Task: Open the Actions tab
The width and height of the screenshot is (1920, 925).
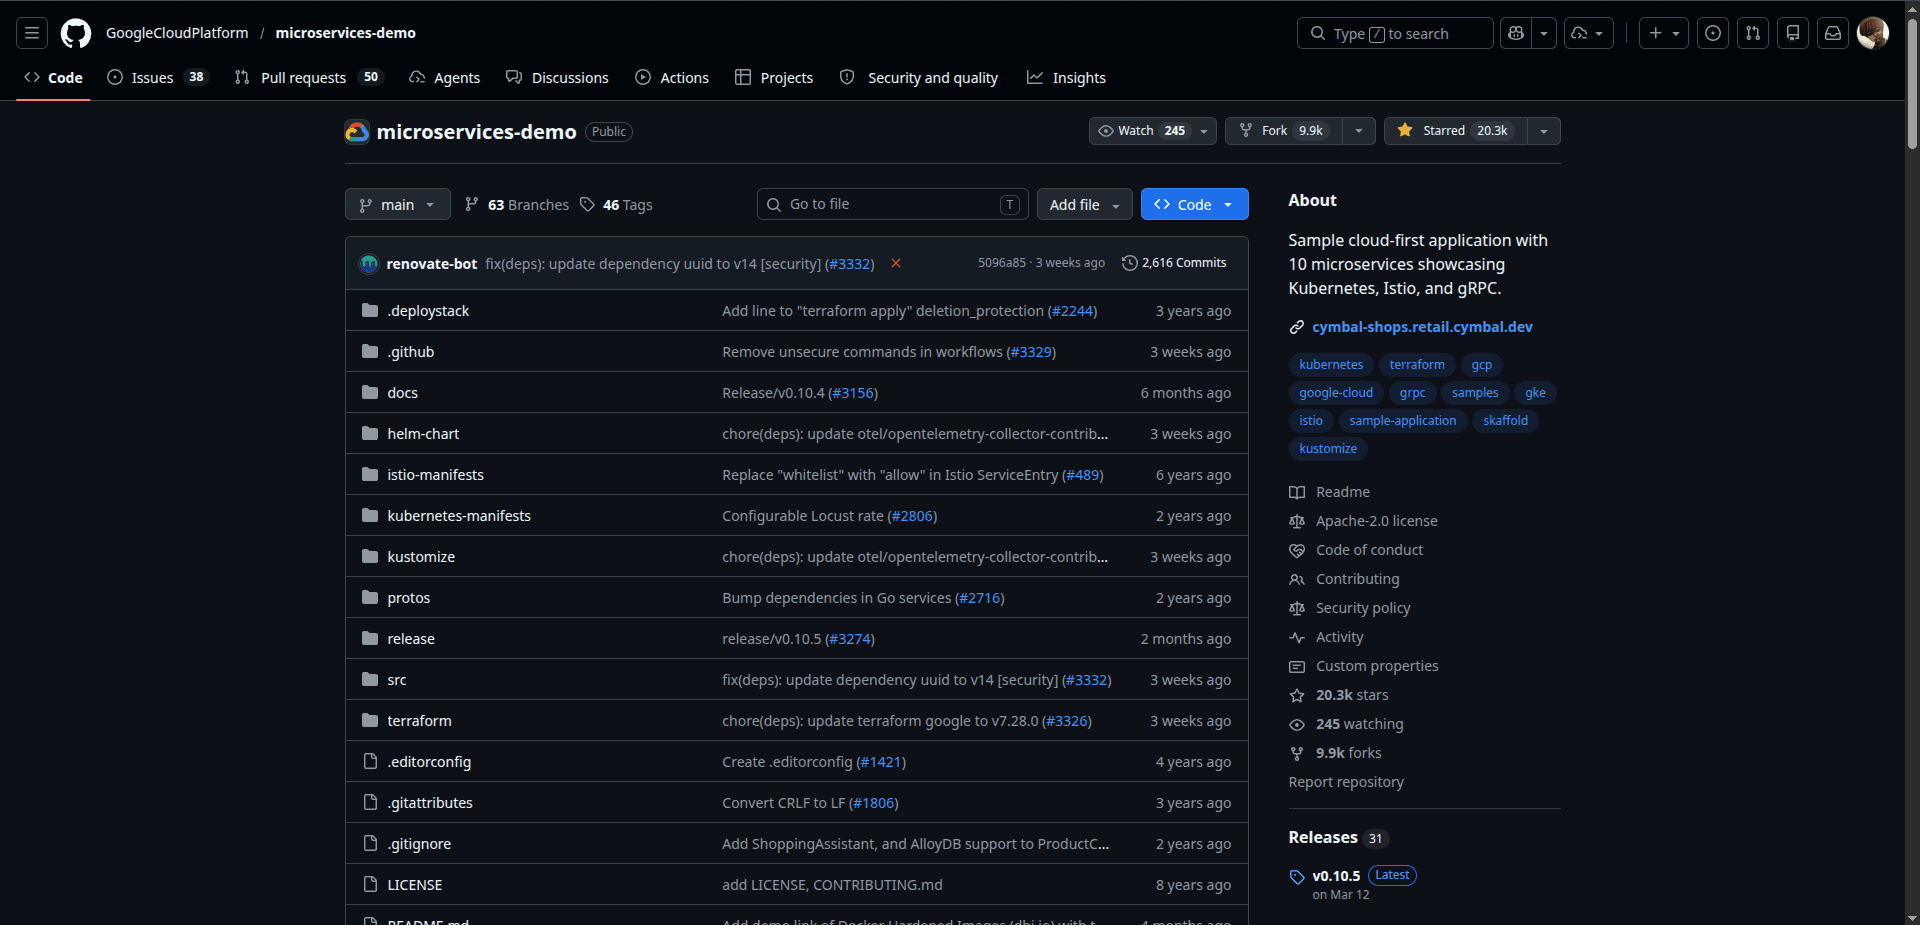Action: [672, 77]
